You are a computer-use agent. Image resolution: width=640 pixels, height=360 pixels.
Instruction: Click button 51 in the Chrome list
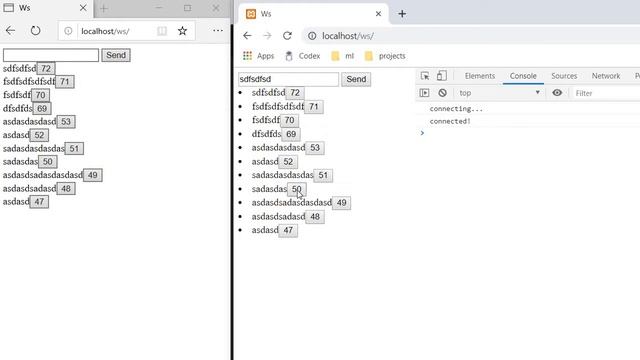(323, 176)
